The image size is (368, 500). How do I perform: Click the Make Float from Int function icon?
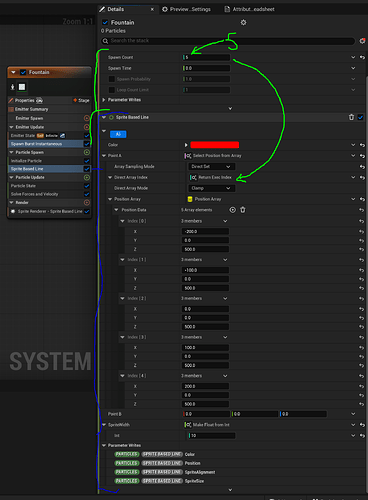[x=188, y=425]
